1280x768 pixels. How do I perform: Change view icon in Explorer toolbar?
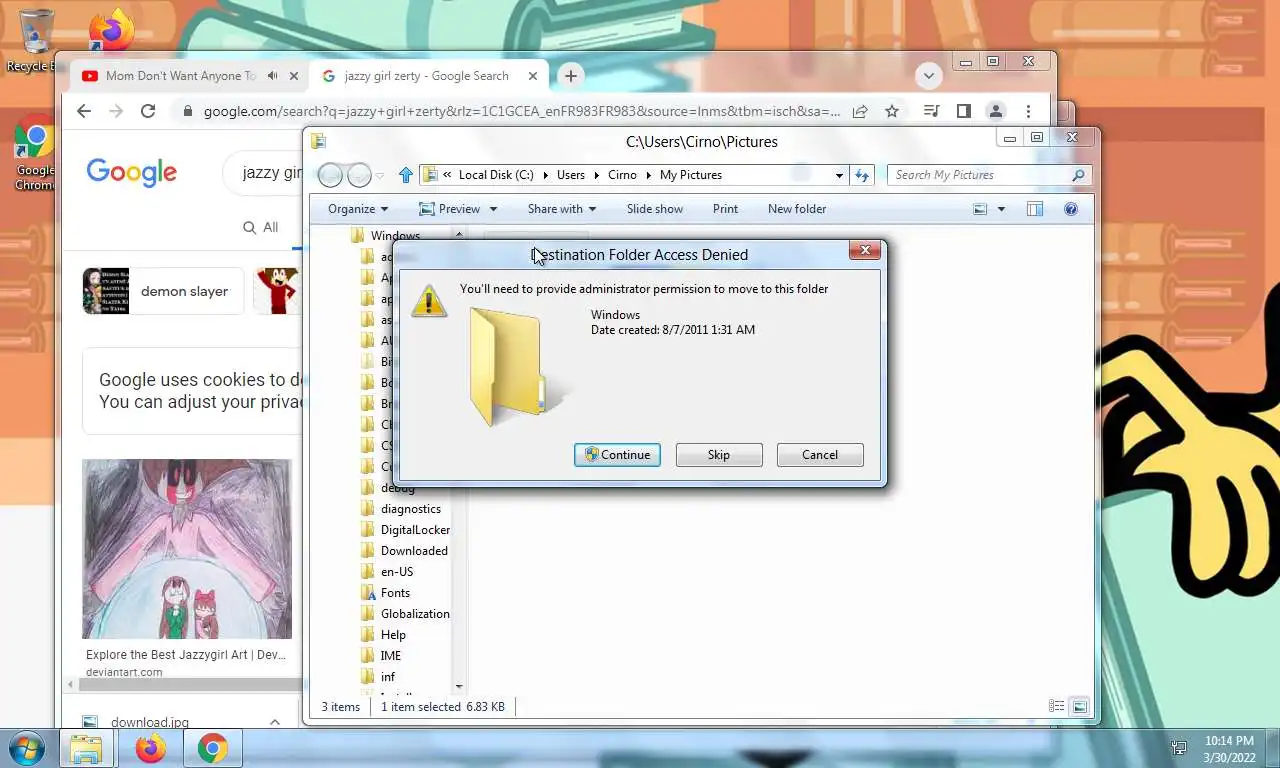[980, 209]
